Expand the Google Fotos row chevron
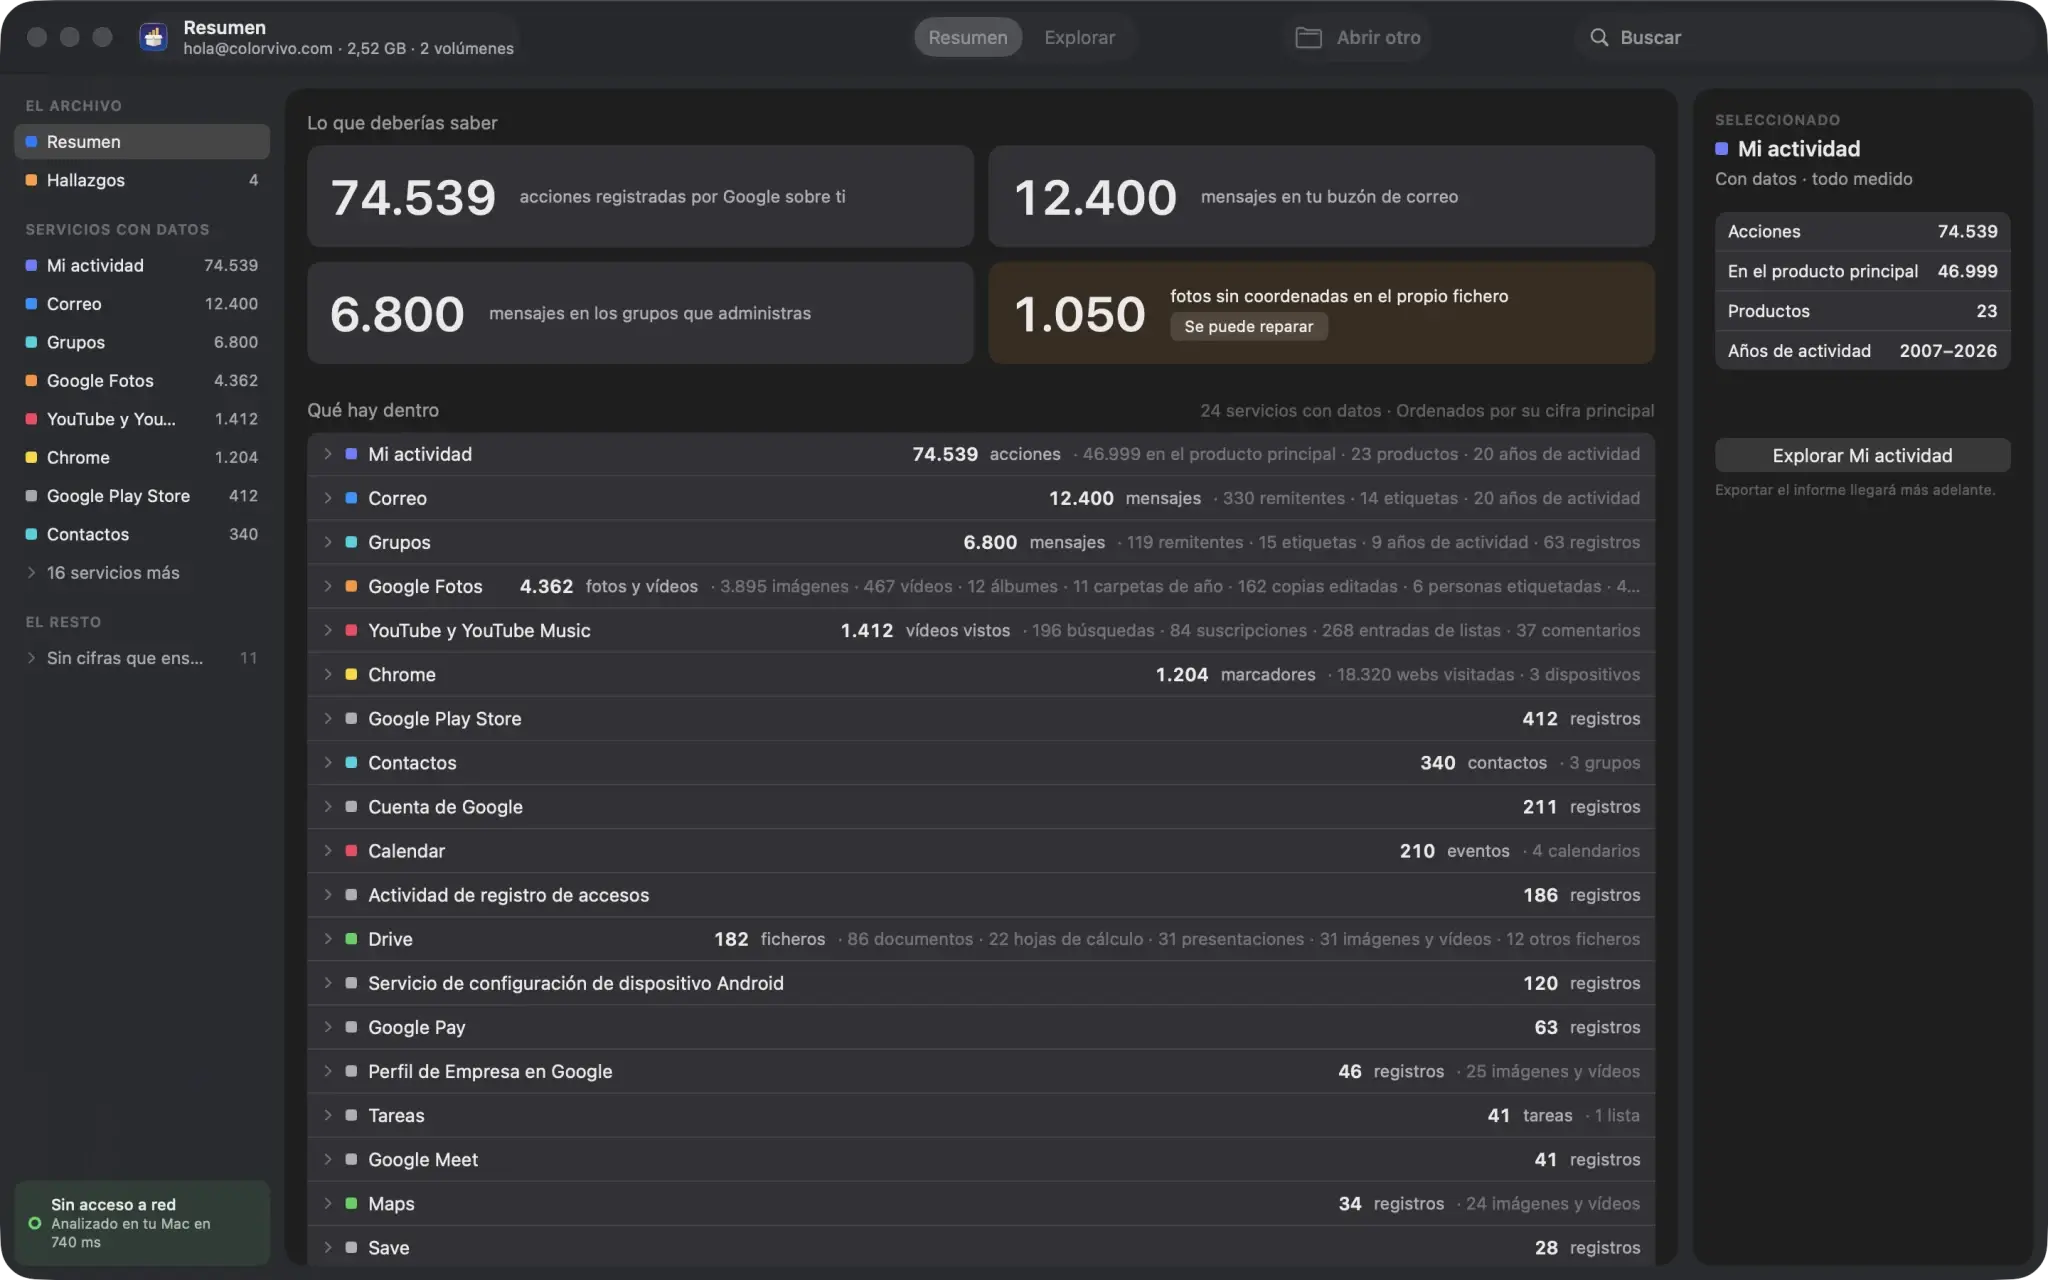This screenshot has height=1280, width=2048. pyautogui.click(x=327, y=586)
